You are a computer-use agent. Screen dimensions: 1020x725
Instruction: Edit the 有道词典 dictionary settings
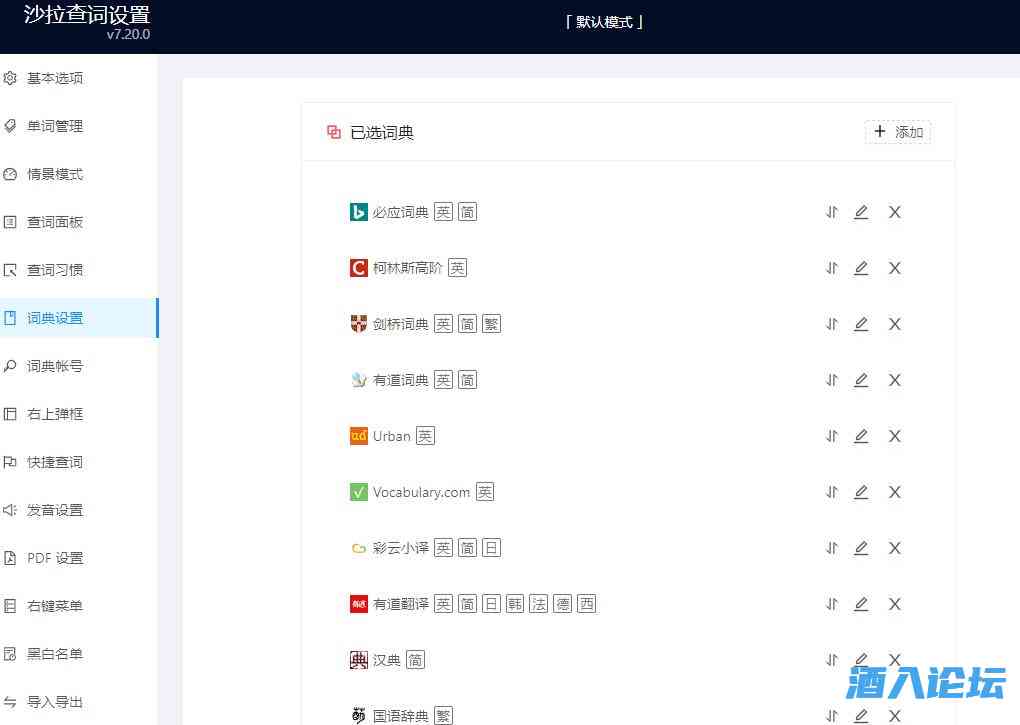[861, 380]
